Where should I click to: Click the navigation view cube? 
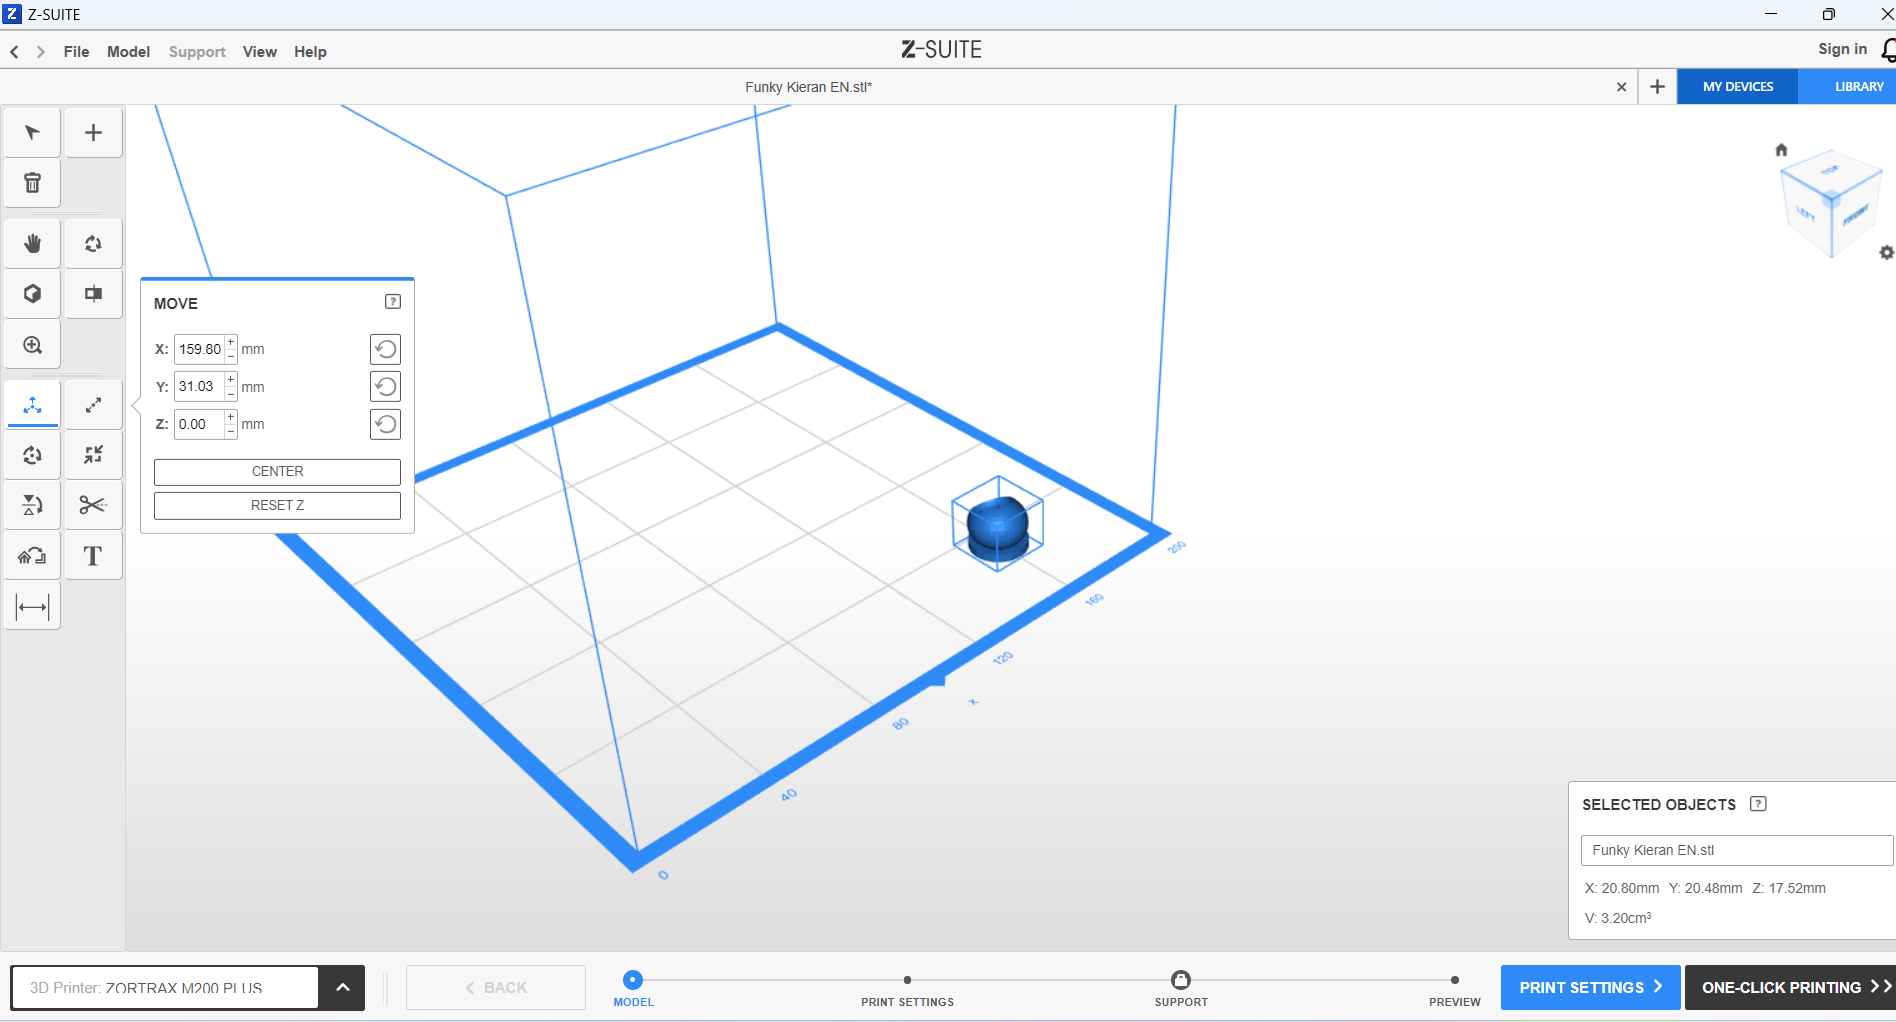(x=1830, y=203)
